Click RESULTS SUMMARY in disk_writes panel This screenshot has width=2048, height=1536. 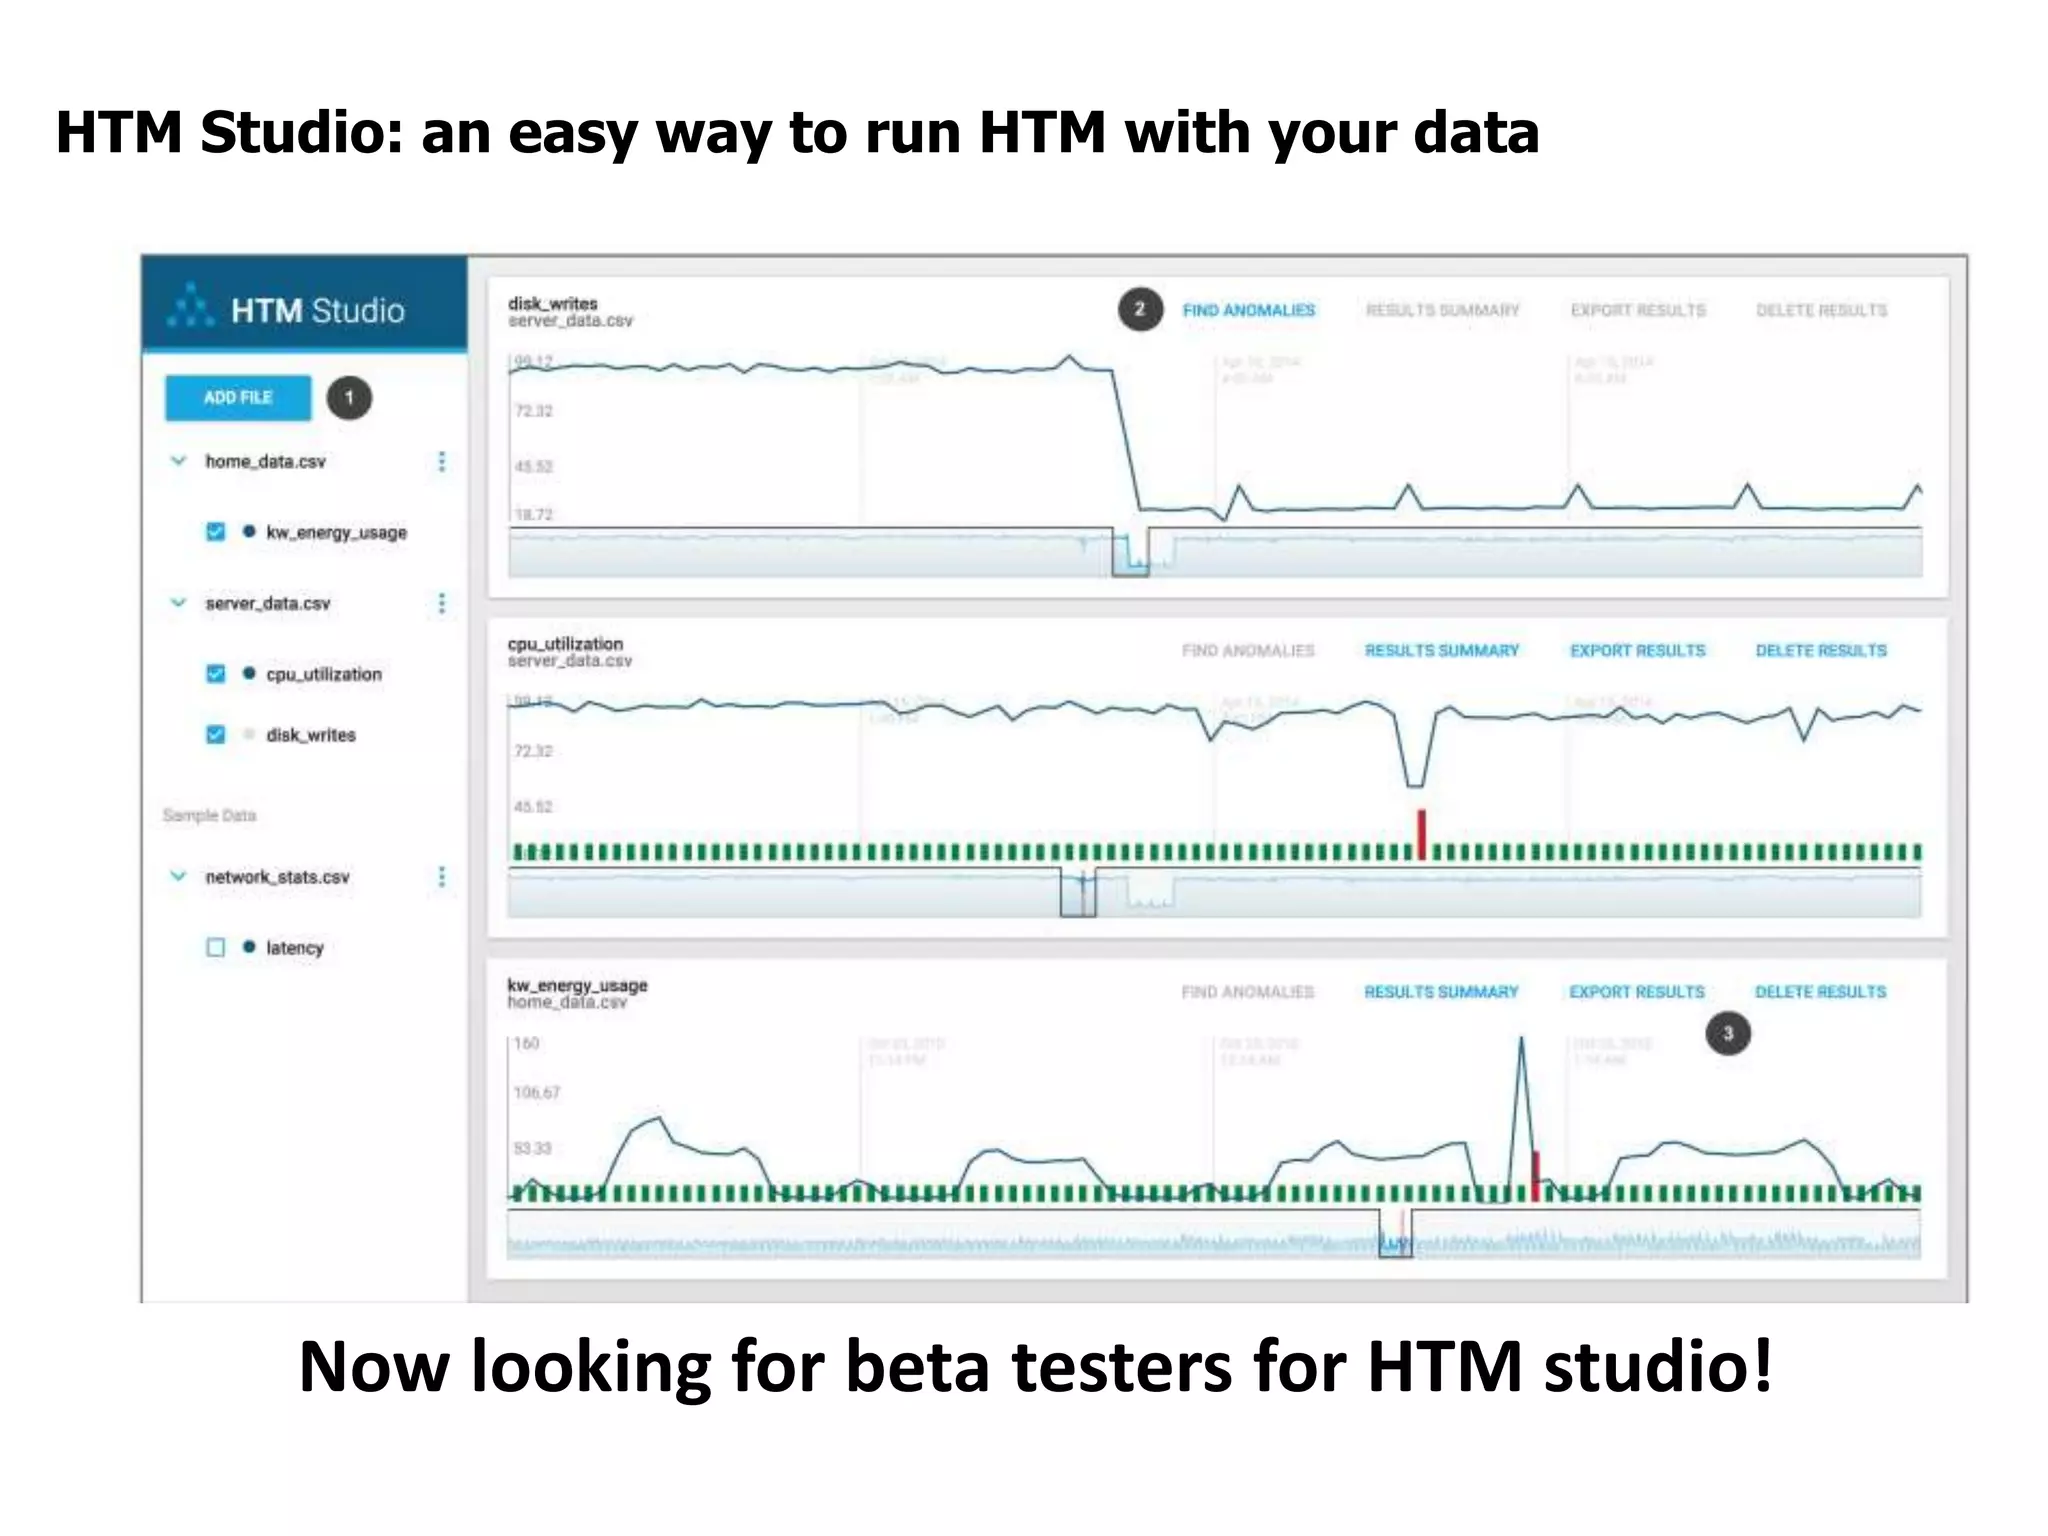click(1442, 310)
